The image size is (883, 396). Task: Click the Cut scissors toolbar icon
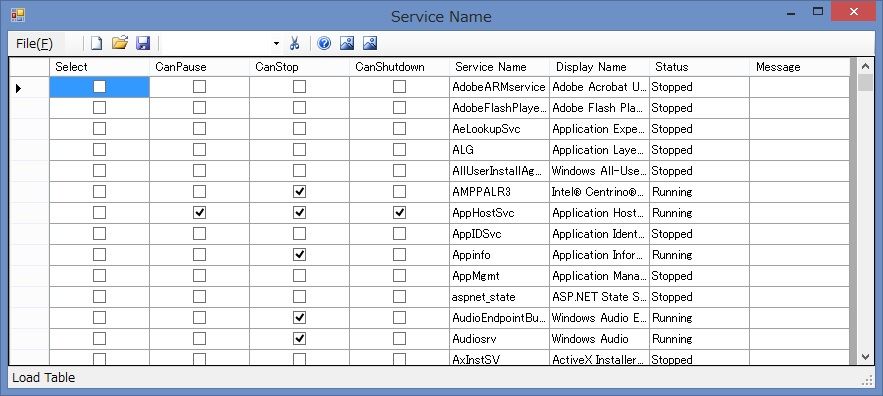point(294,43)
